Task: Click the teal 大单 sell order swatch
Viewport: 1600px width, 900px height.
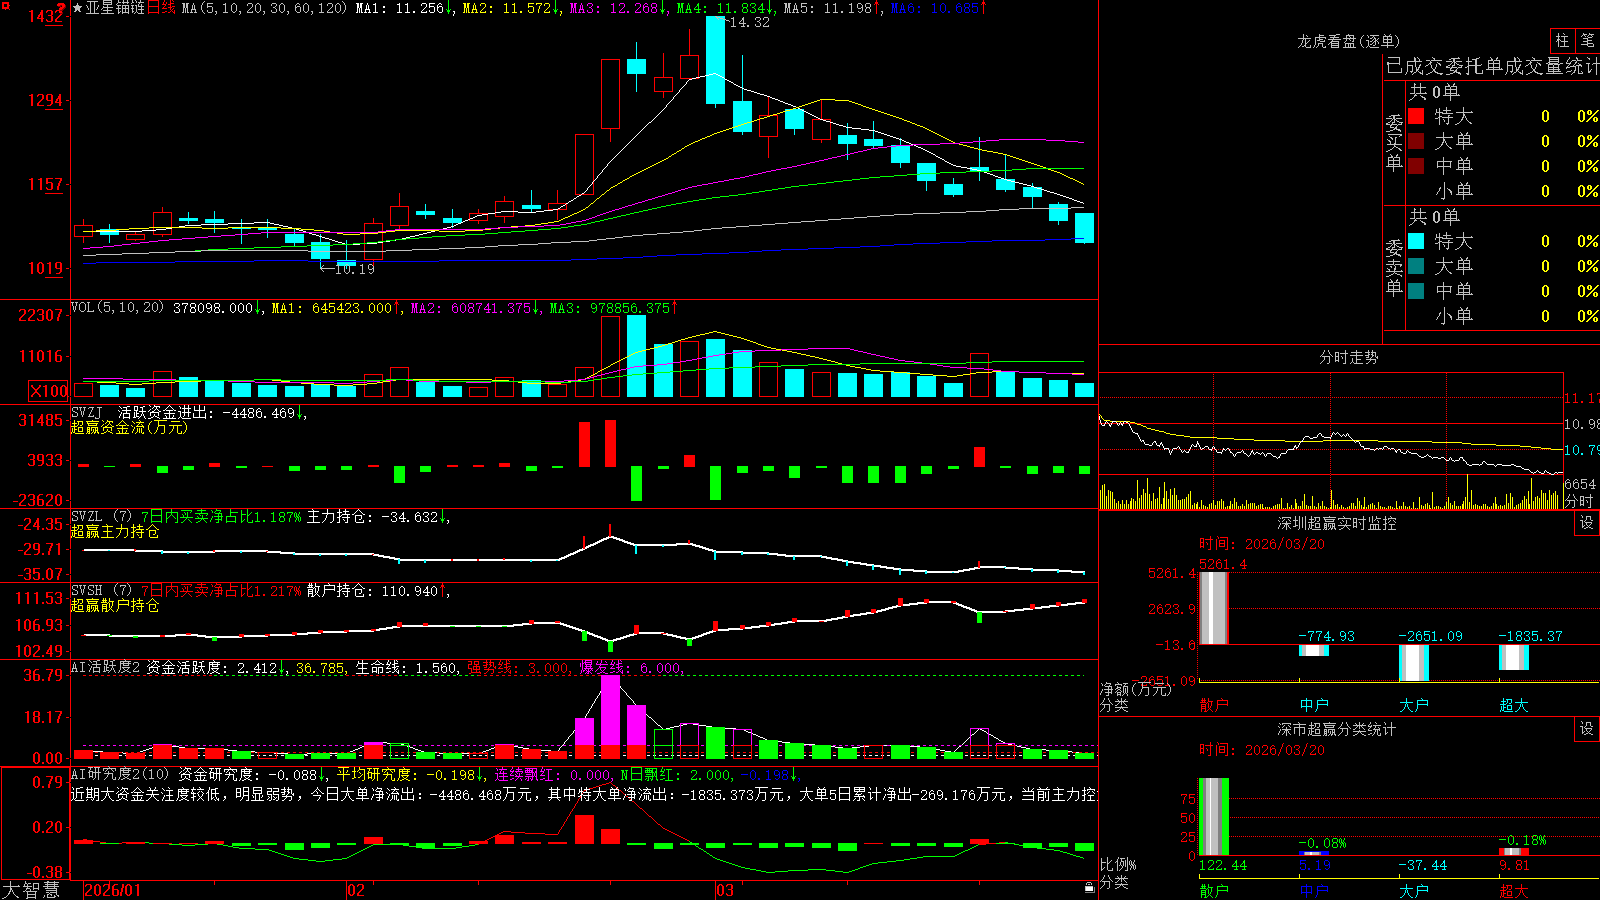Action: [1416, 266]
